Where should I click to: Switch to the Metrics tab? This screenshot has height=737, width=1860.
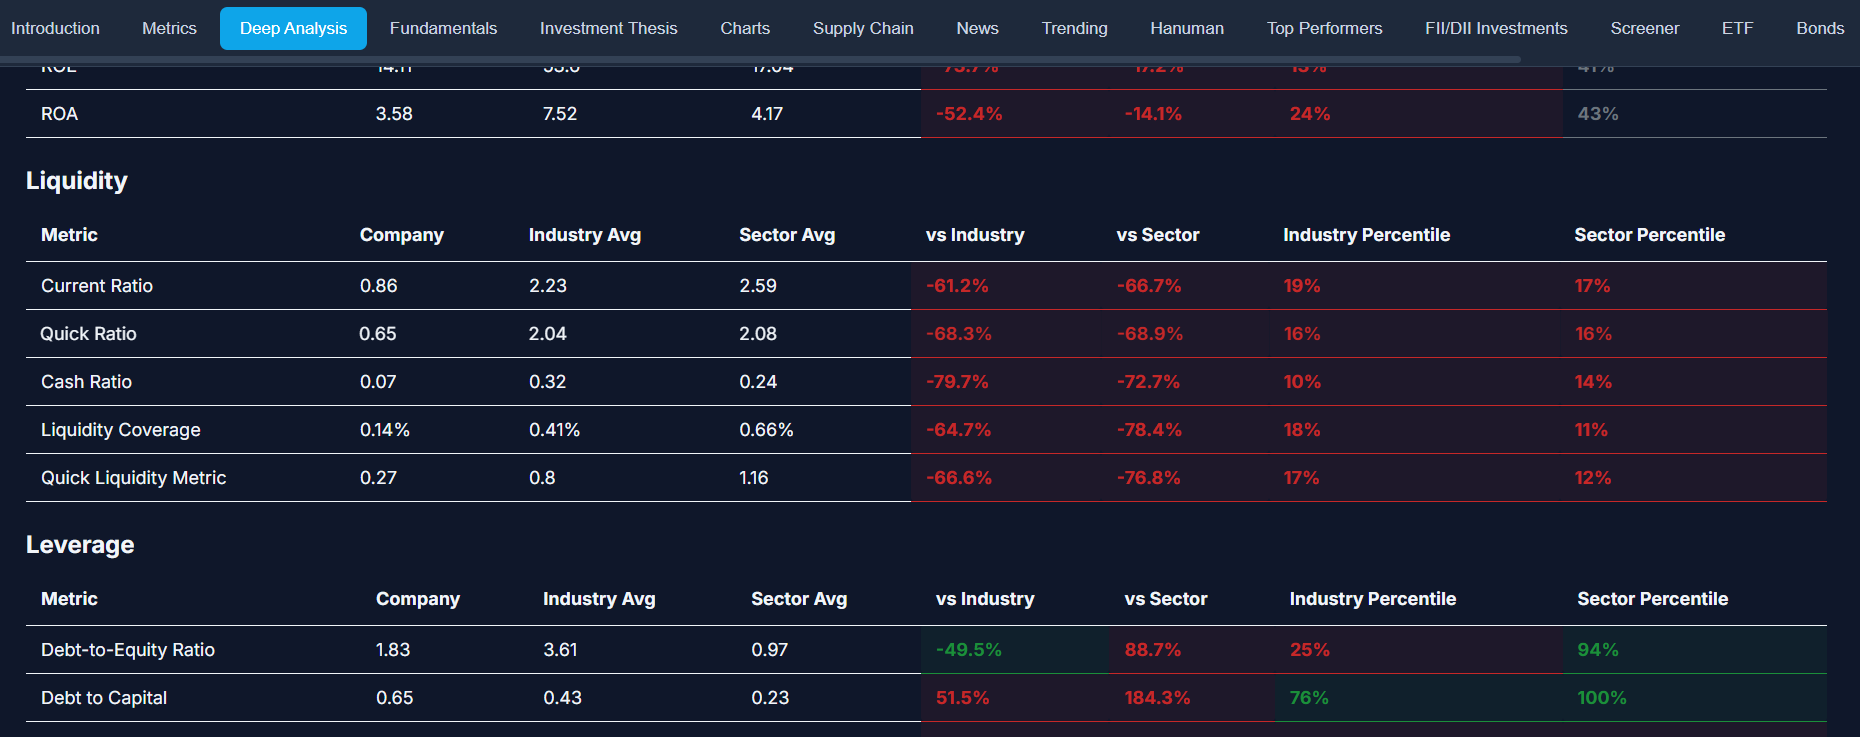tap(169, 28)
